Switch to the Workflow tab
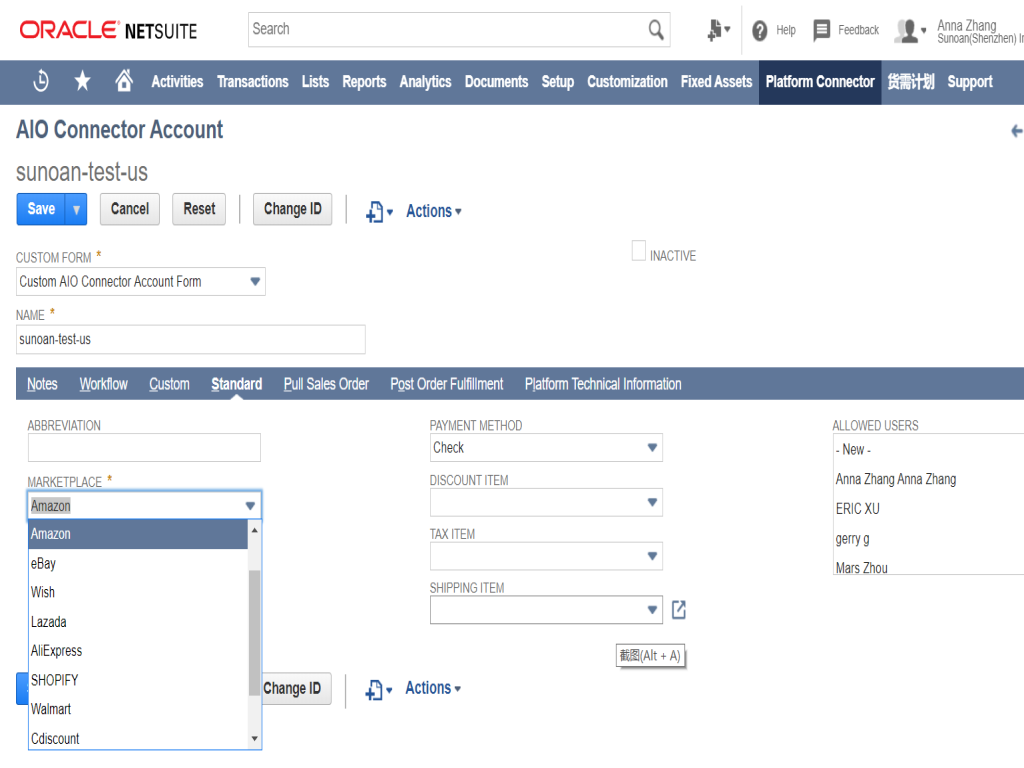The width and height of the screenshot is (1024, 768). pyautogui.click(x=104, y=384)
